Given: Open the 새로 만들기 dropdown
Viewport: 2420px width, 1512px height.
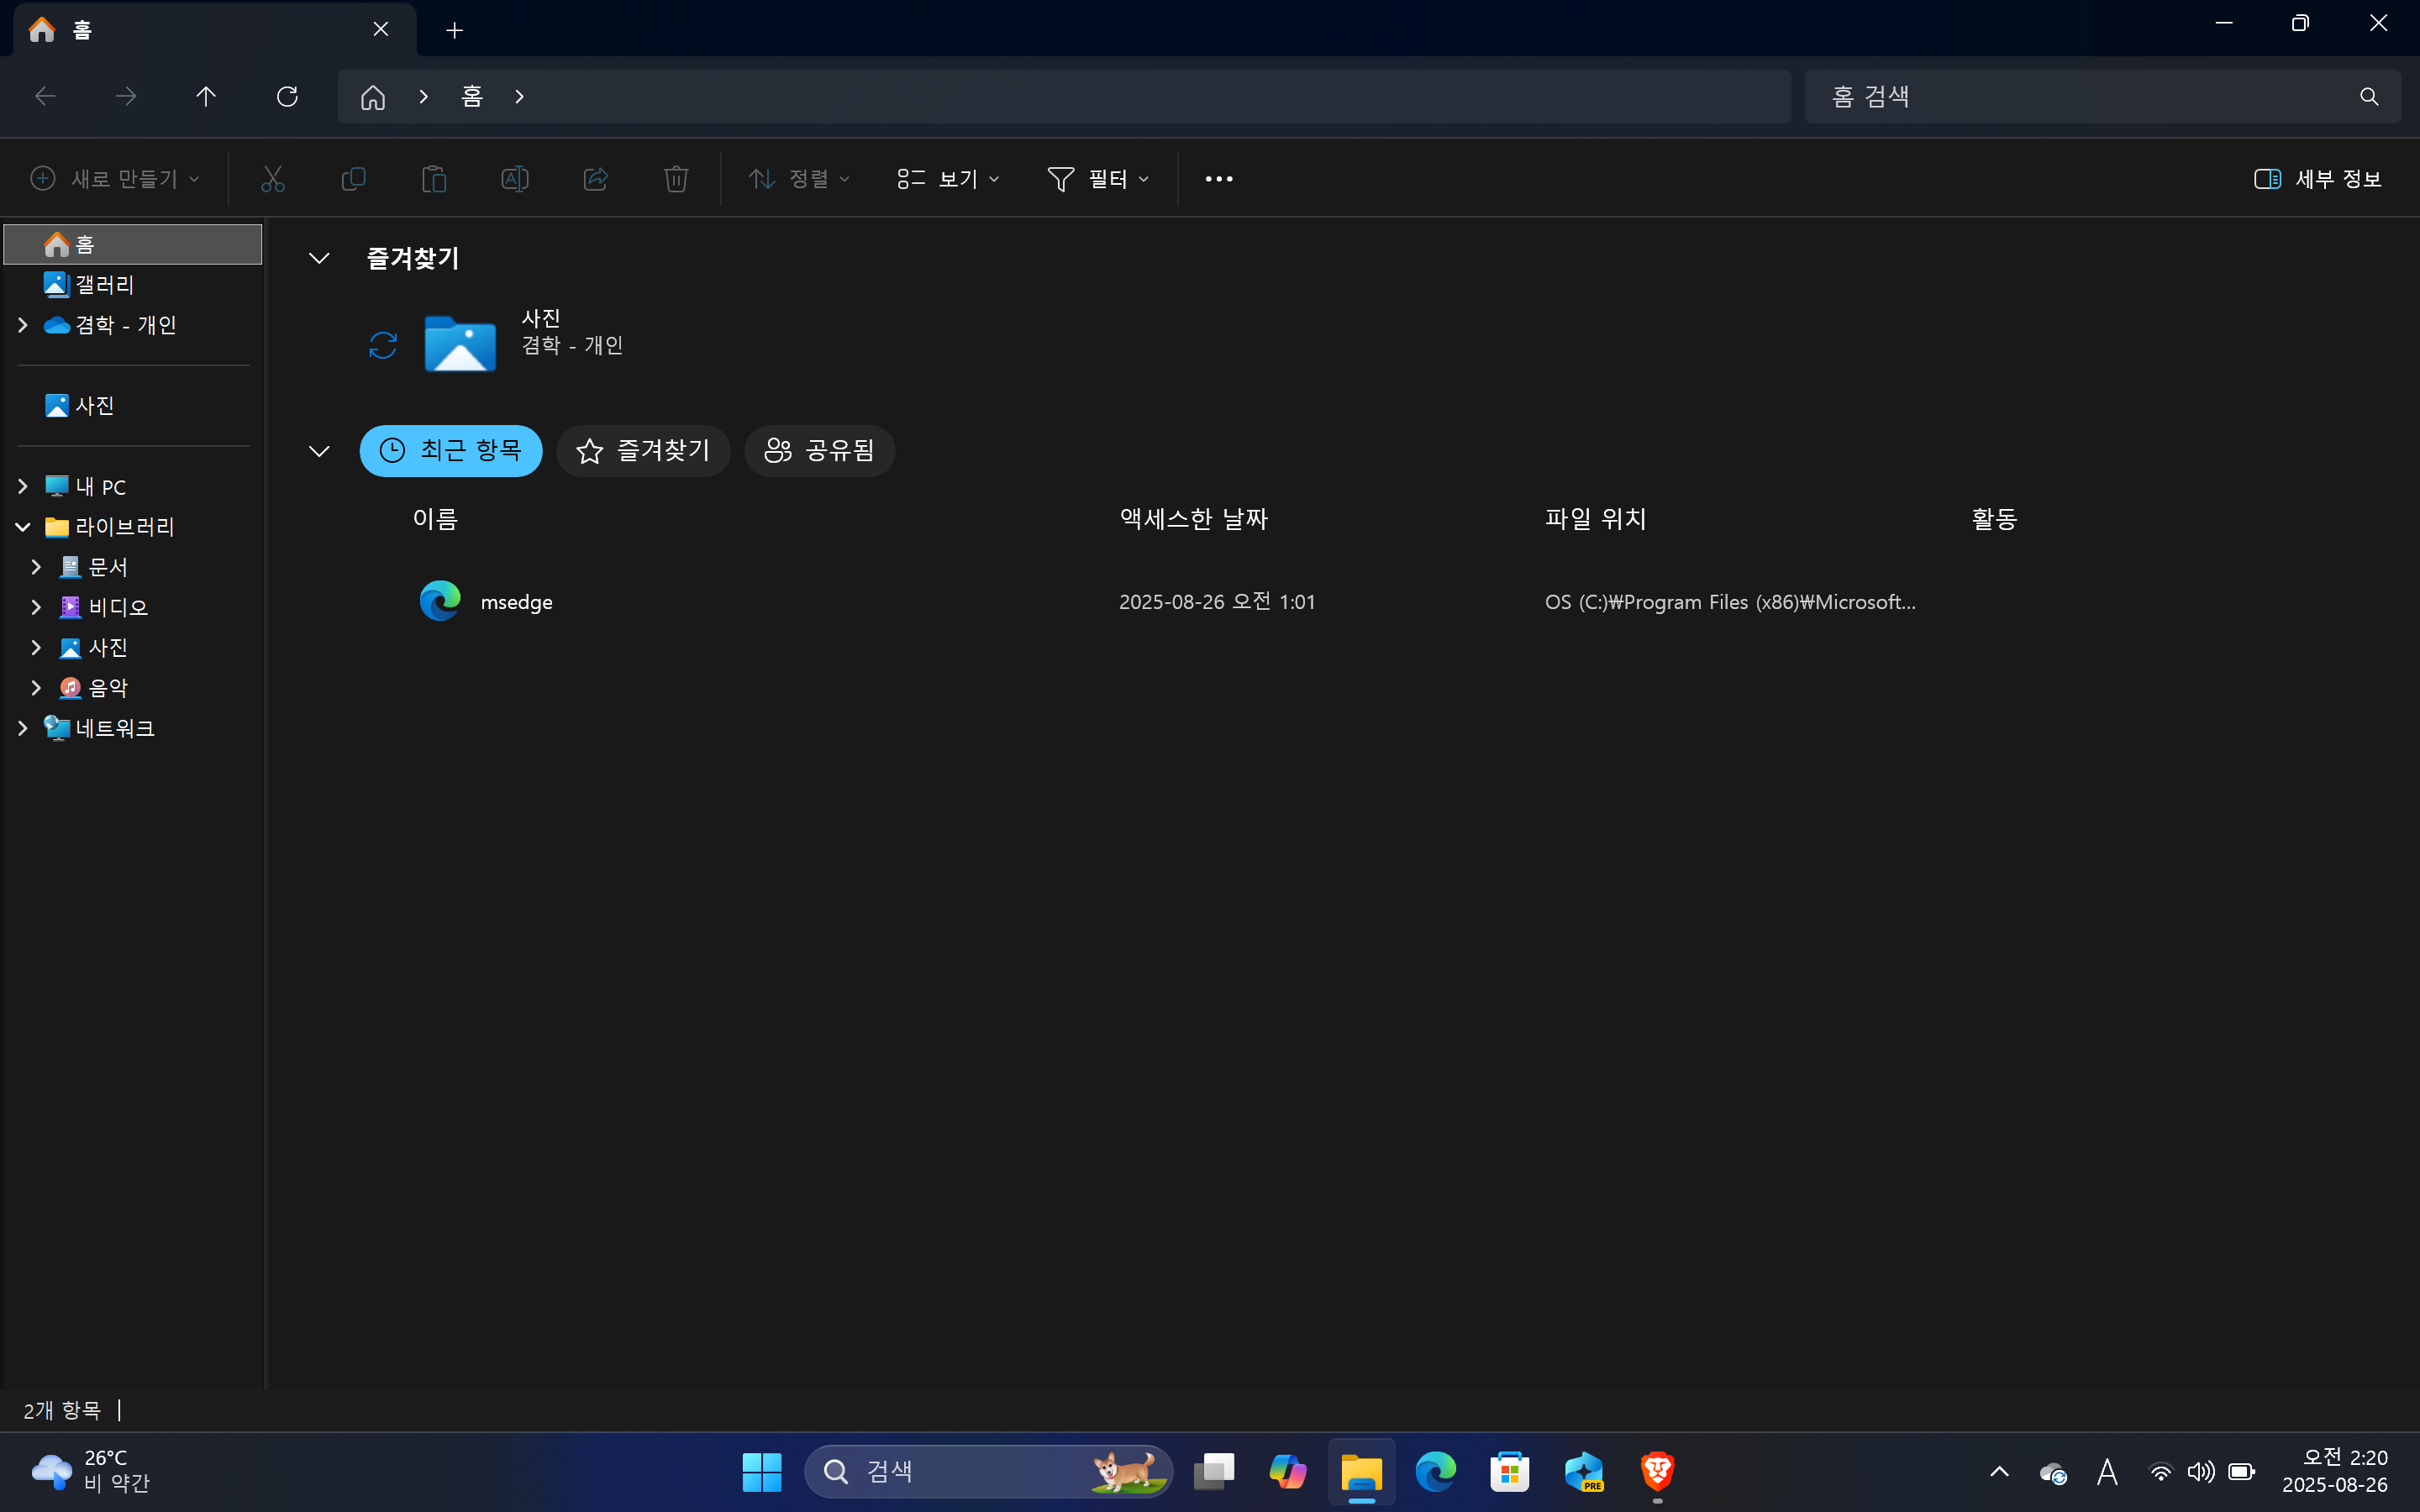Looking at the screenshot, I should pyautogui.click(x=115, y=179).
